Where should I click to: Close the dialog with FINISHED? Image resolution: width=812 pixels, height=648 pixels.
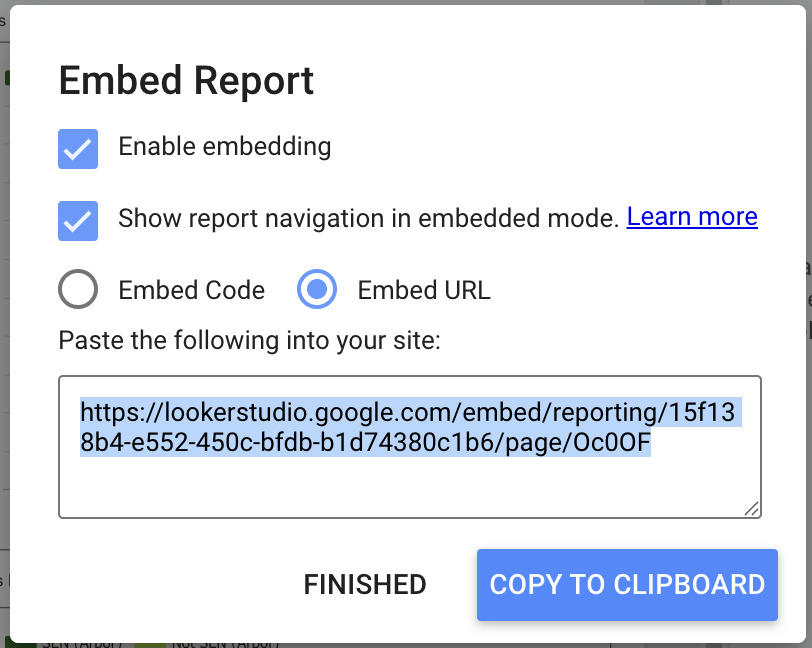(x=365, y=584)
